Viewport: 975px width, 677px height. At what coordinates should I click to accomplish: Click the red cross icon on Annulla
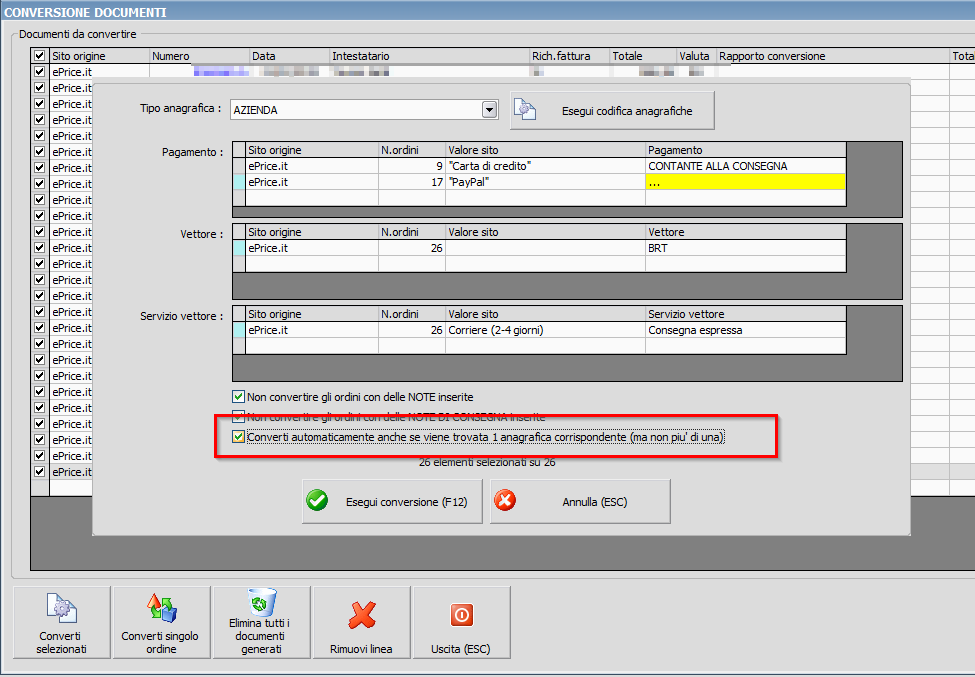[505, 500]
